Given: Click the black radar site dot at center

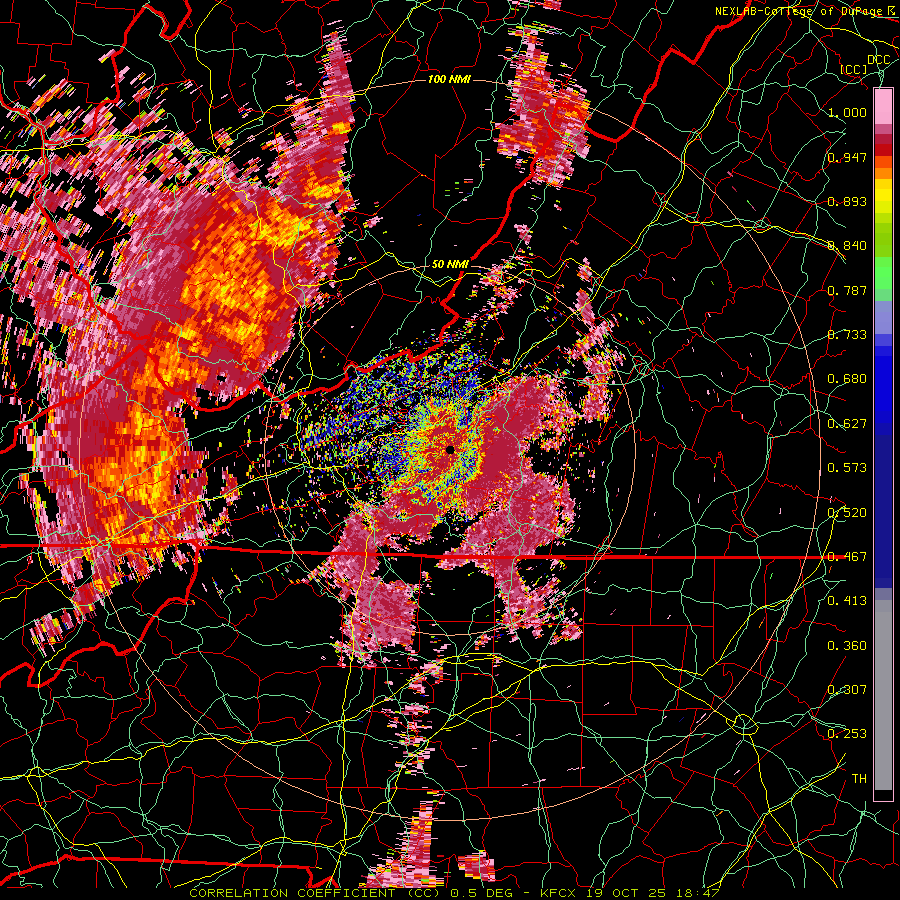Looking at the screenshot, I should (x=451, y=450).
